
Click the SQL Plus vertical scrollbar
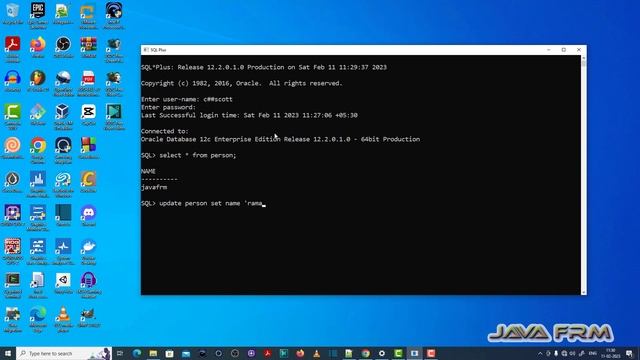click(x=584, y=175)
